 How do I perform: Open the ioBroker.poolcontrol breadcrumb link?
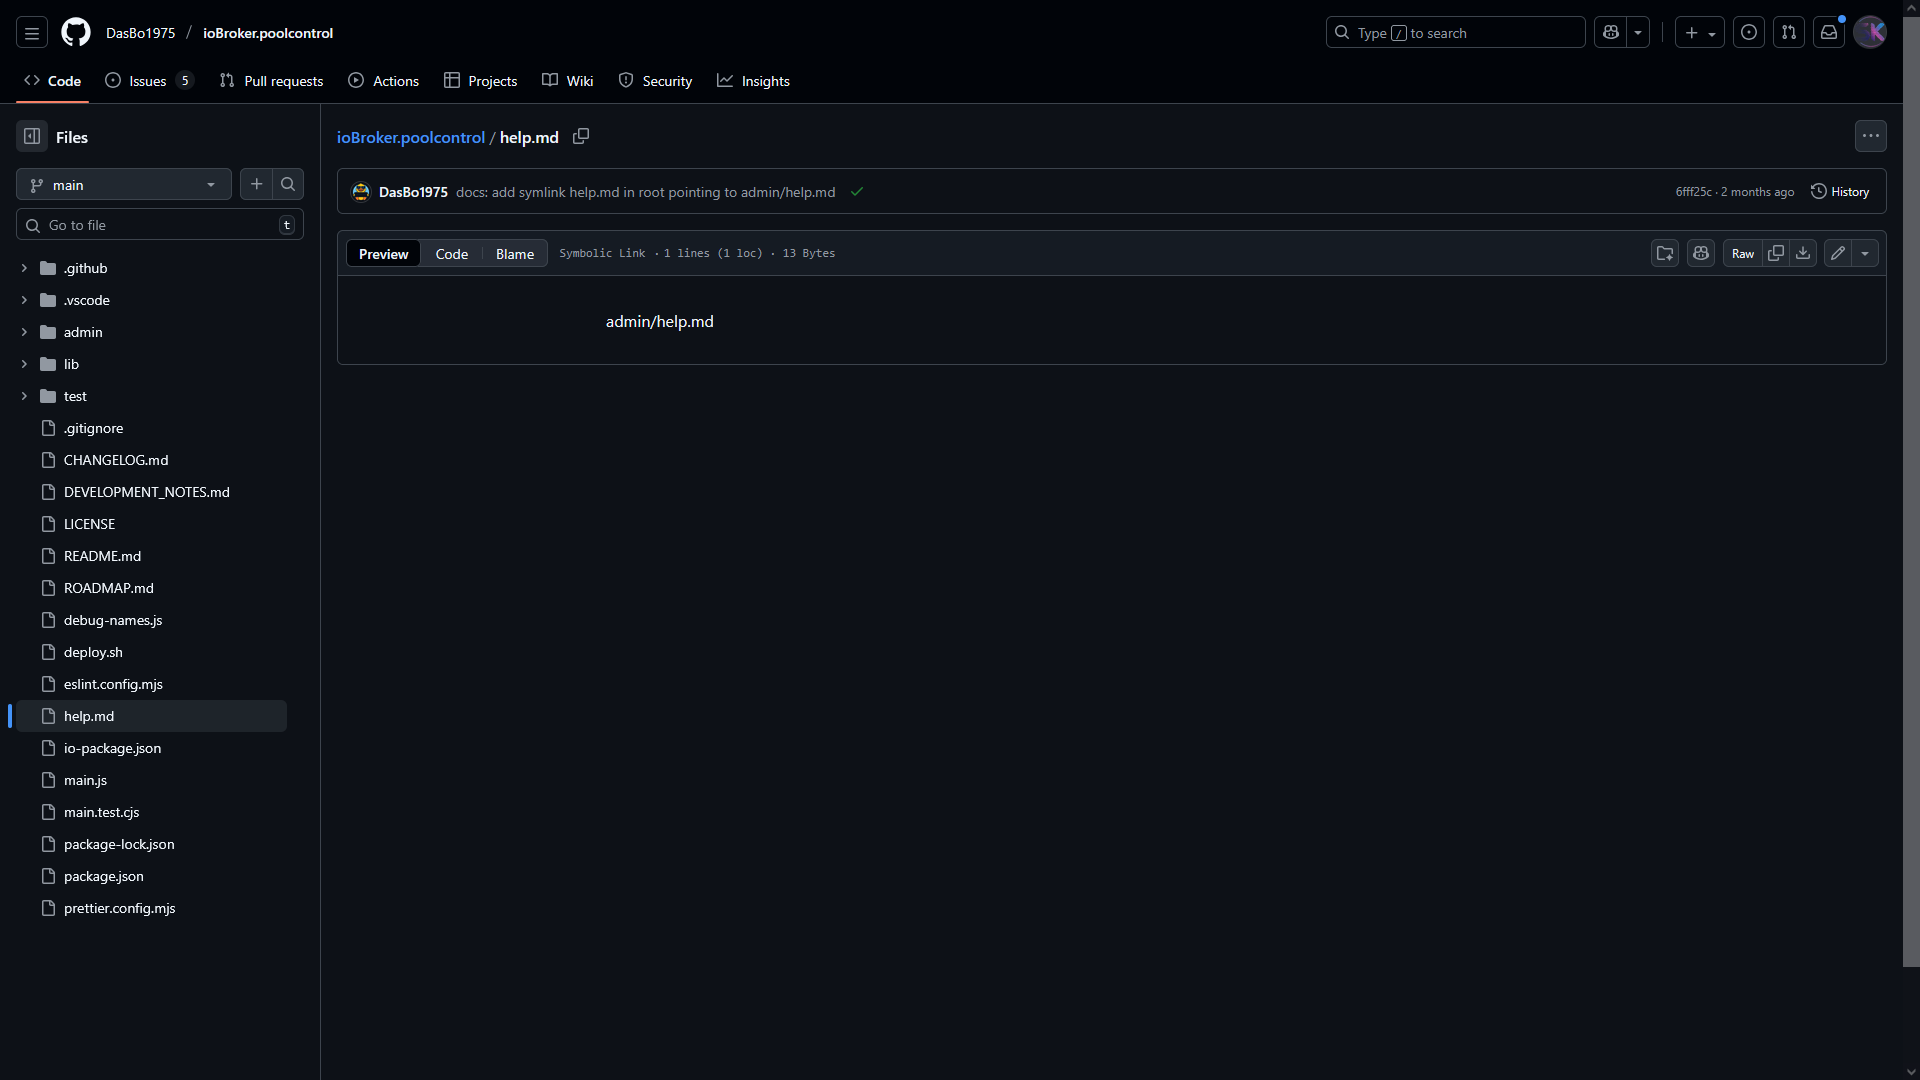[x=411, y=137]
